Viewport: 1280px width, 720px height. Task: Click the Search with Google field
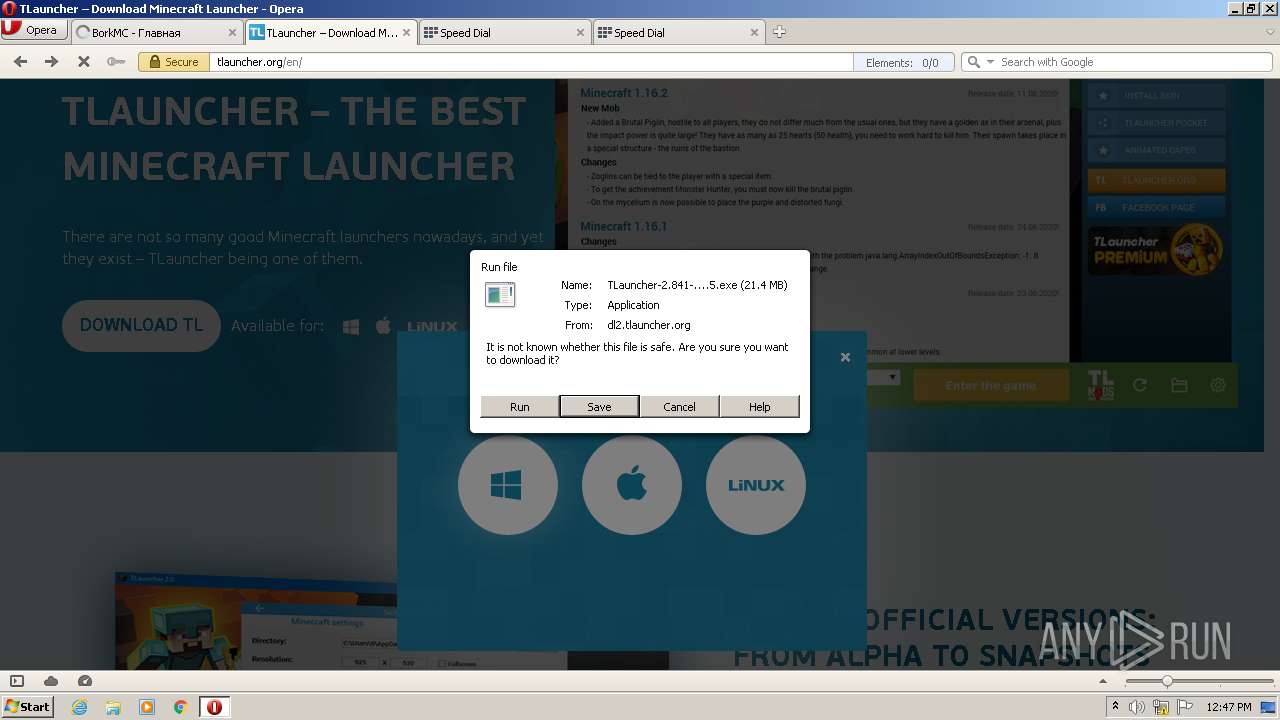(1133, 62)
